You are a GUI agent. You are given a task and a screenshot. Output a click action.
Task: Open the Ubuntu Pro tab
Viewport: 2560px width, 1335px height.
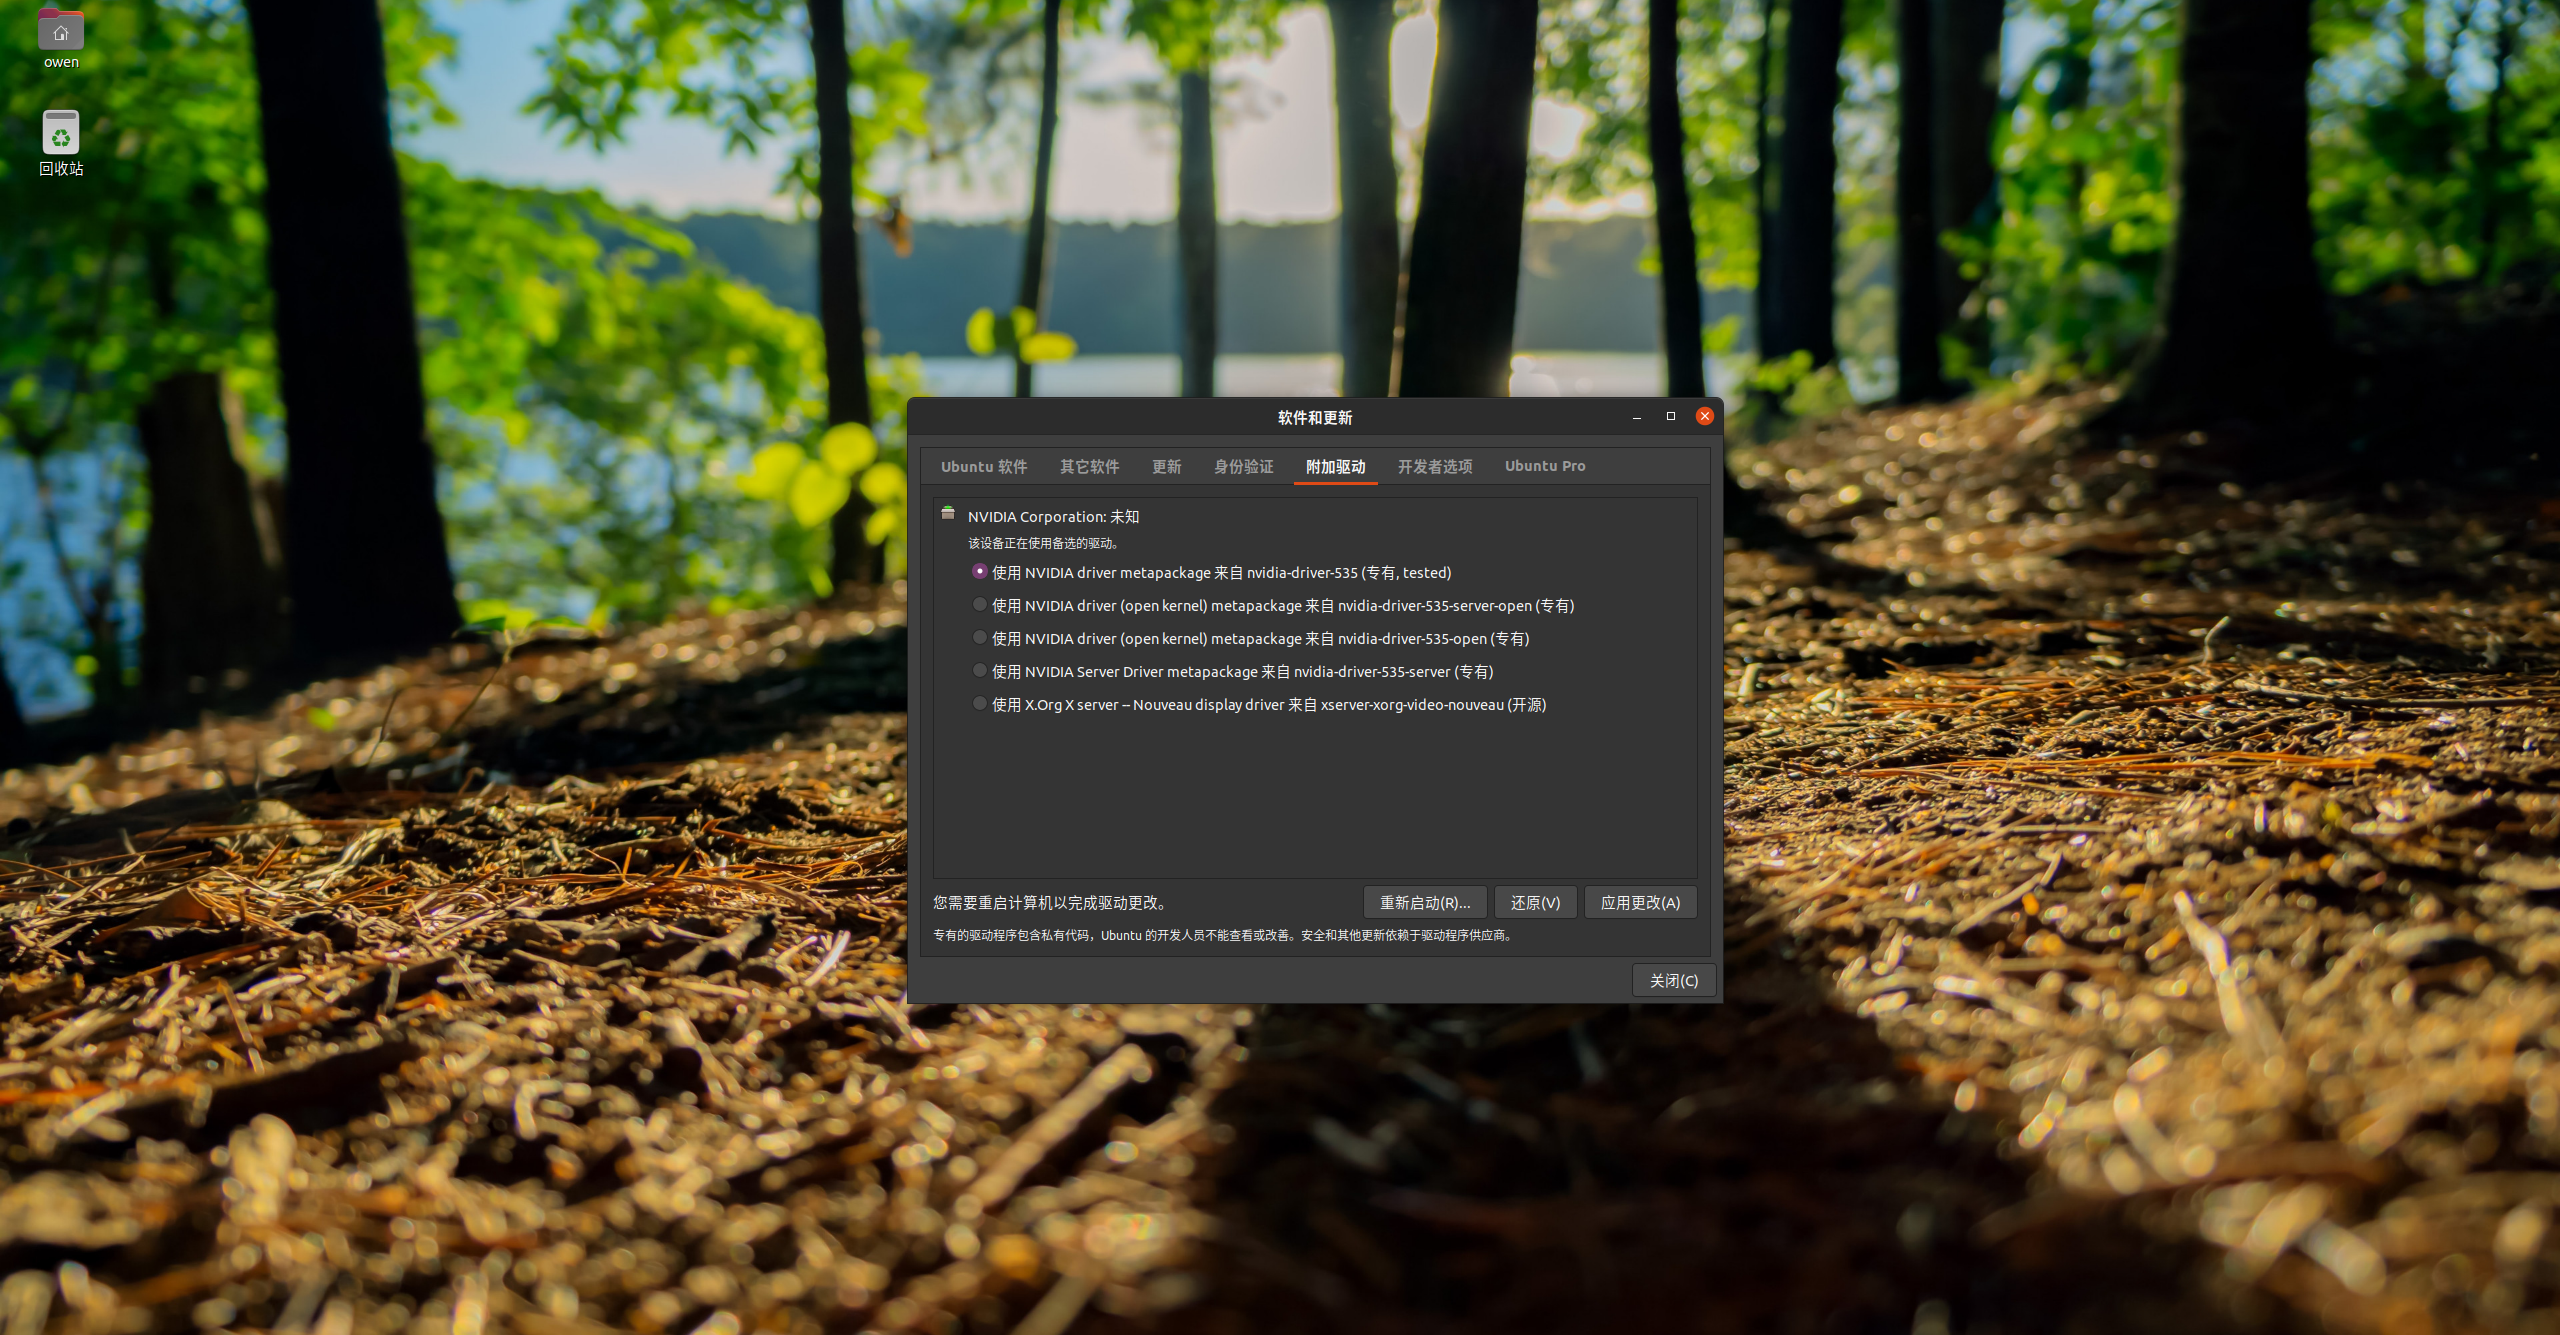coord(1544,467)
